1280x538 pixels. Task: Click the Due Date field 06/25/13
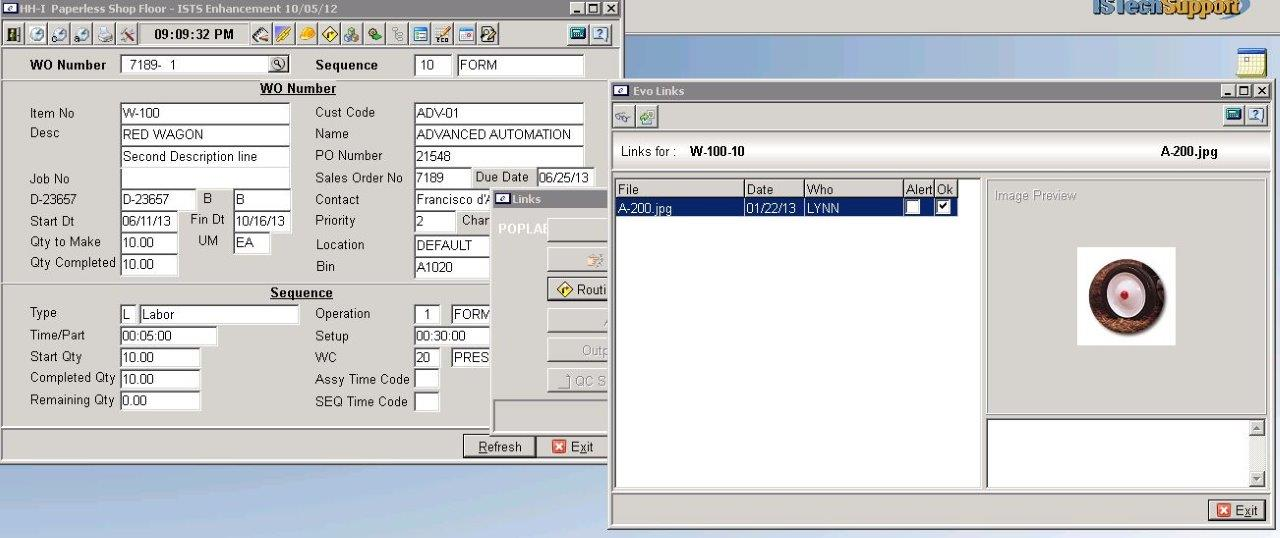pyautogui.click(x=566, y=178)
